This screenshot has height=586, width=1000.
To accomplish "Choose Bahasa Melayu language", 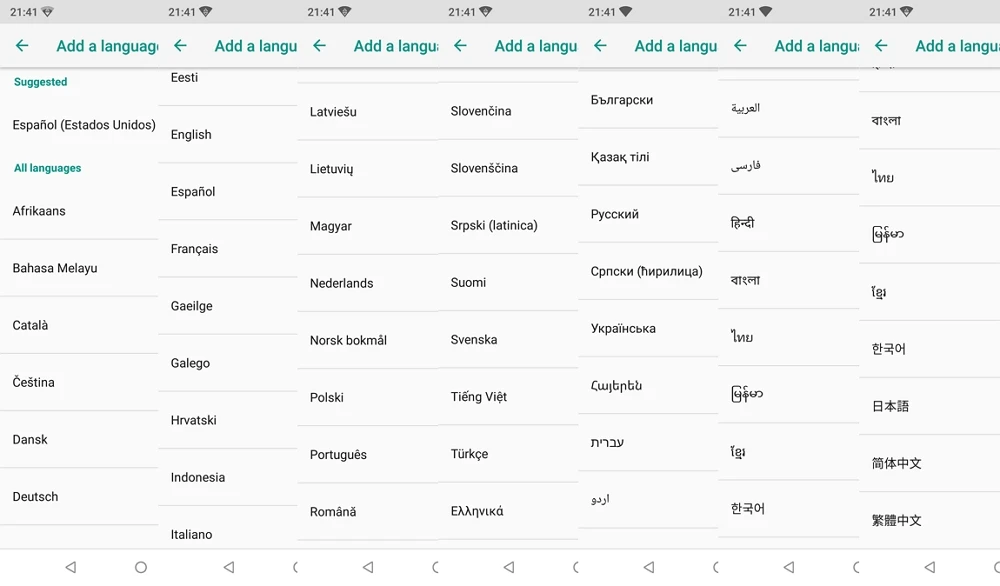I will 79,268.
